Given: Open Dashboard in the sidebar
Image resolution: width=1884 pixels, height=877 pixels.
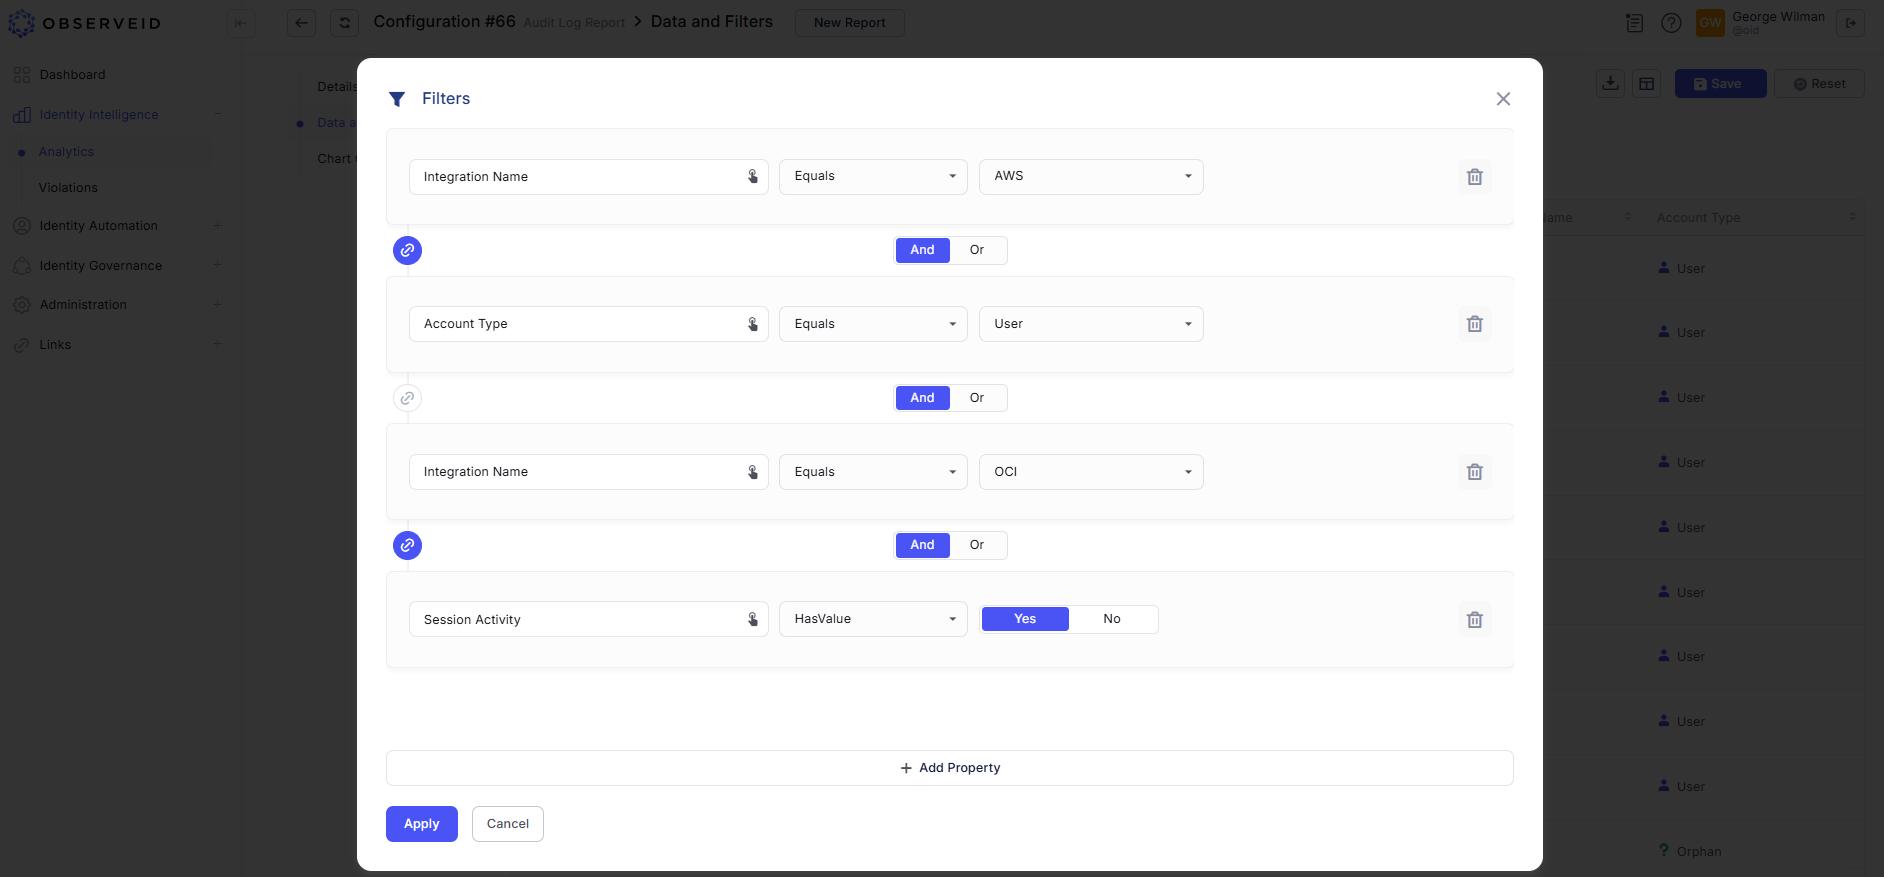Looking at the screenshot, I should click(x=72, y=75).
